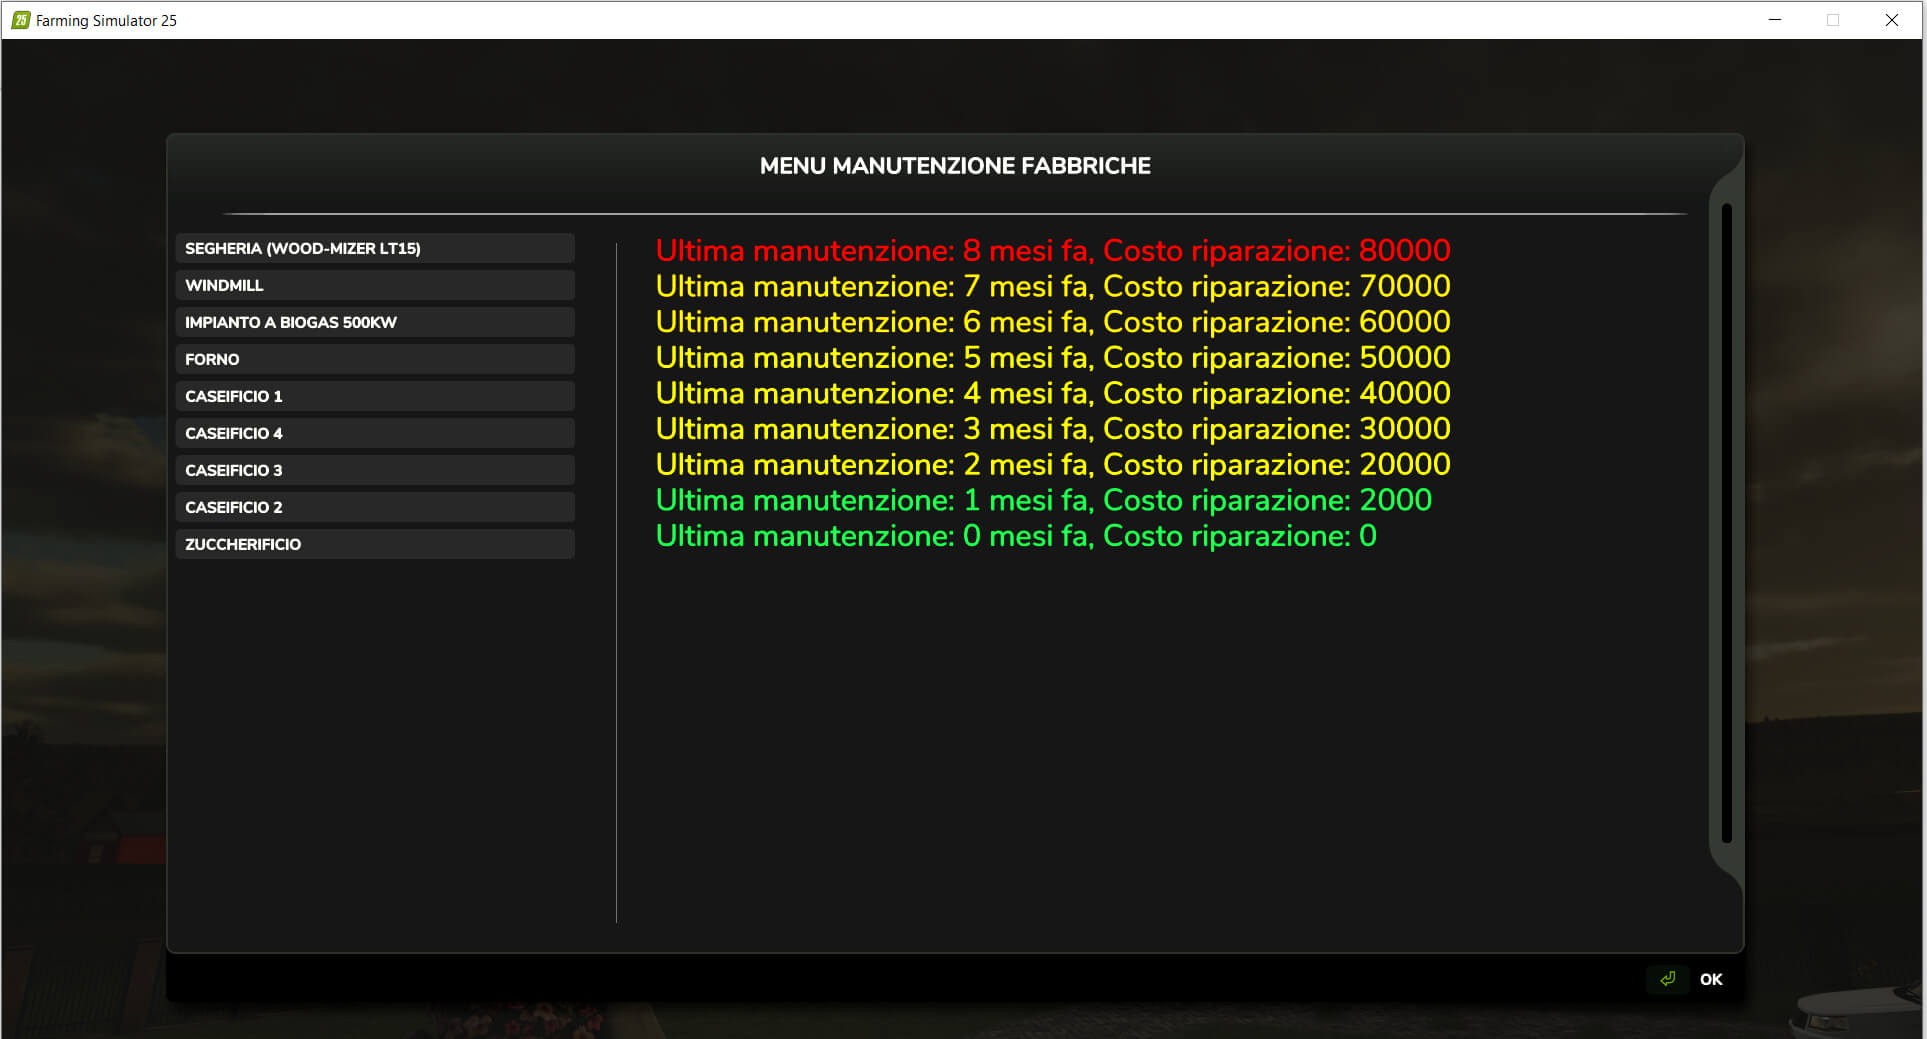Click the MENU MANUTENZIONE FABBRICHE title
1927x1039 pixels.
click(955, 166)
